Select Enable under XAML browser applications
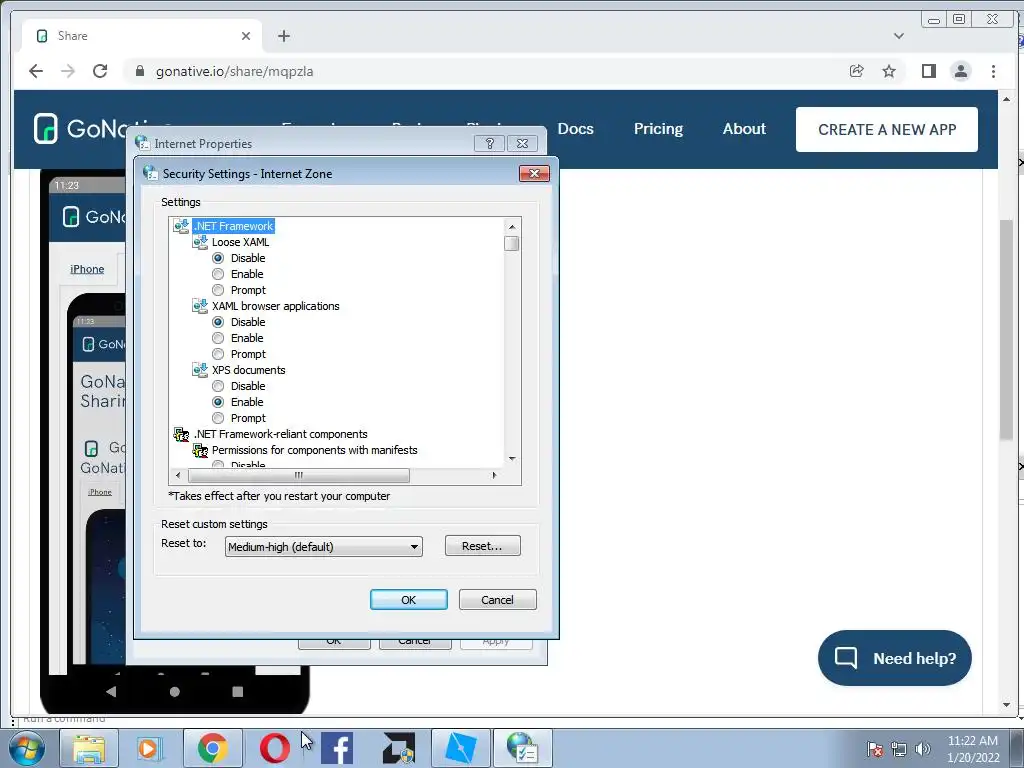Viewport: 1024px width, 768px height. click(218, 338)
